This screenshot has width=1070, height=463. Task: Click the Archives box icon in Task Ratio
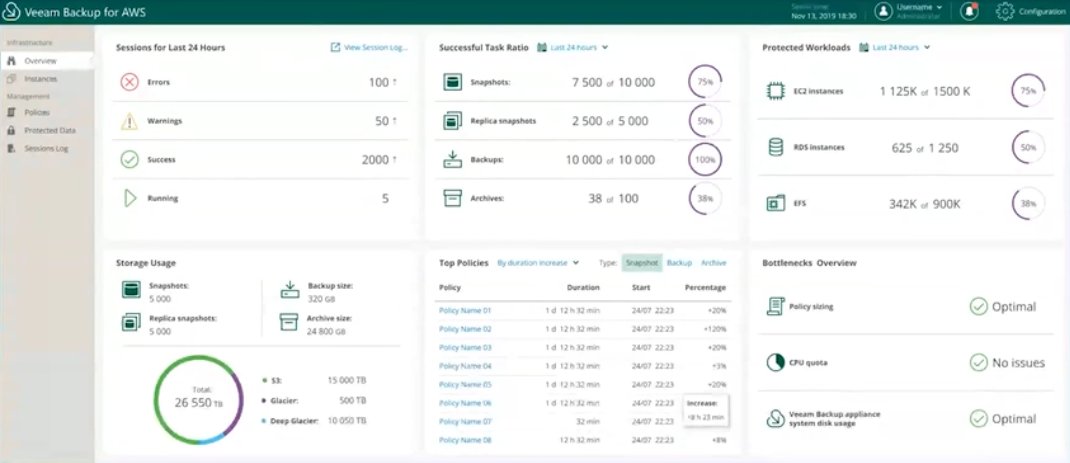tap(452, 199)
